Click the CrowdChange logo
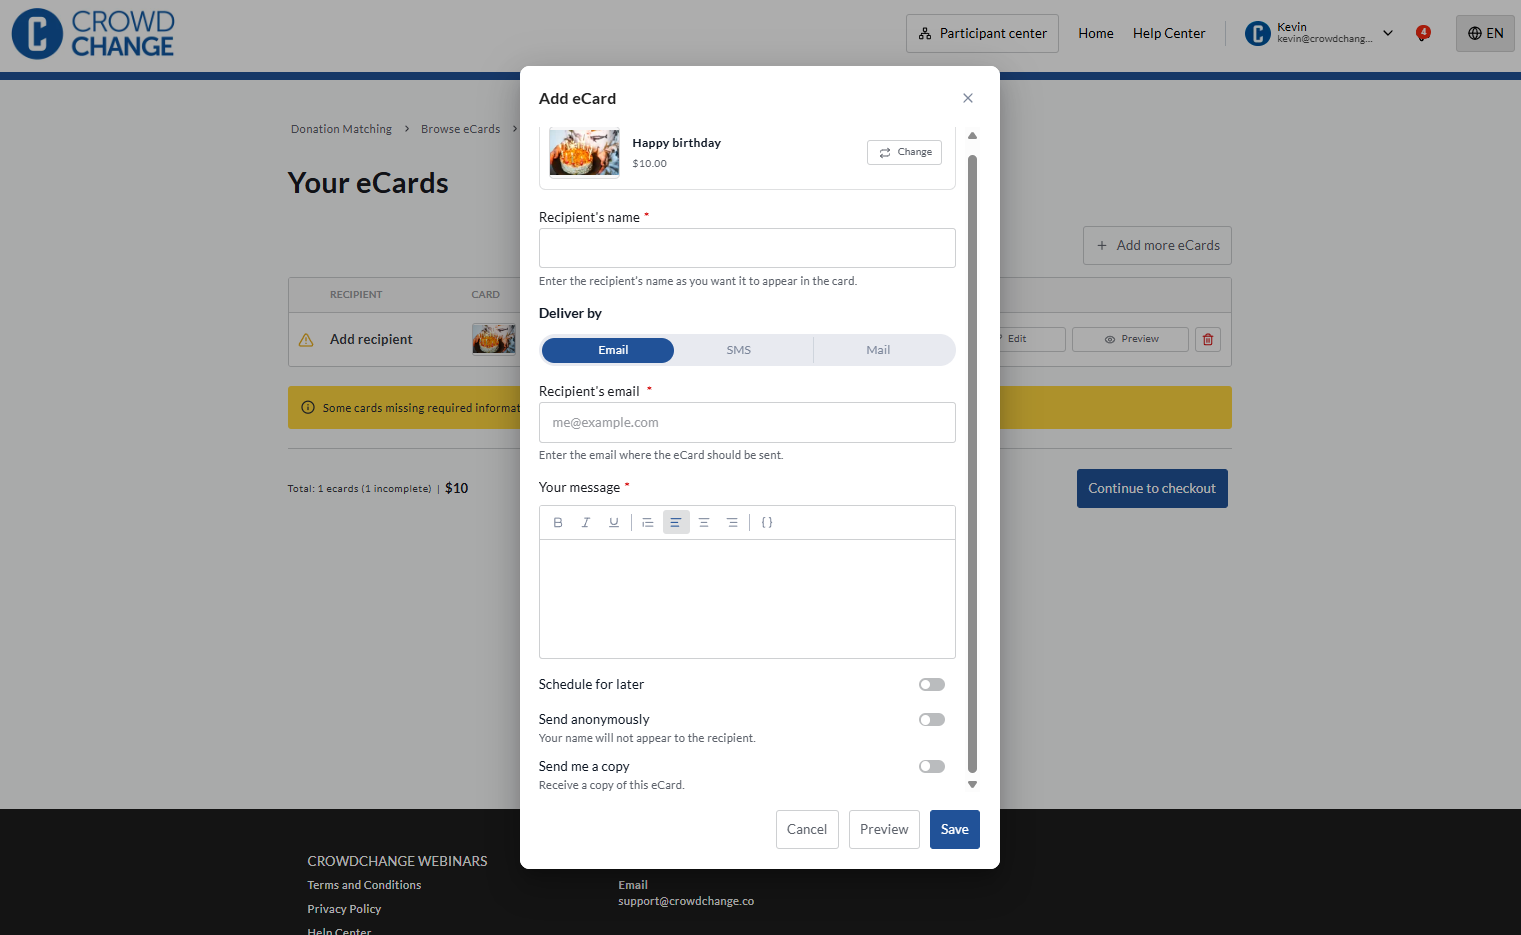The height and width of the screenshot is (935, 1521). (93, 34)
